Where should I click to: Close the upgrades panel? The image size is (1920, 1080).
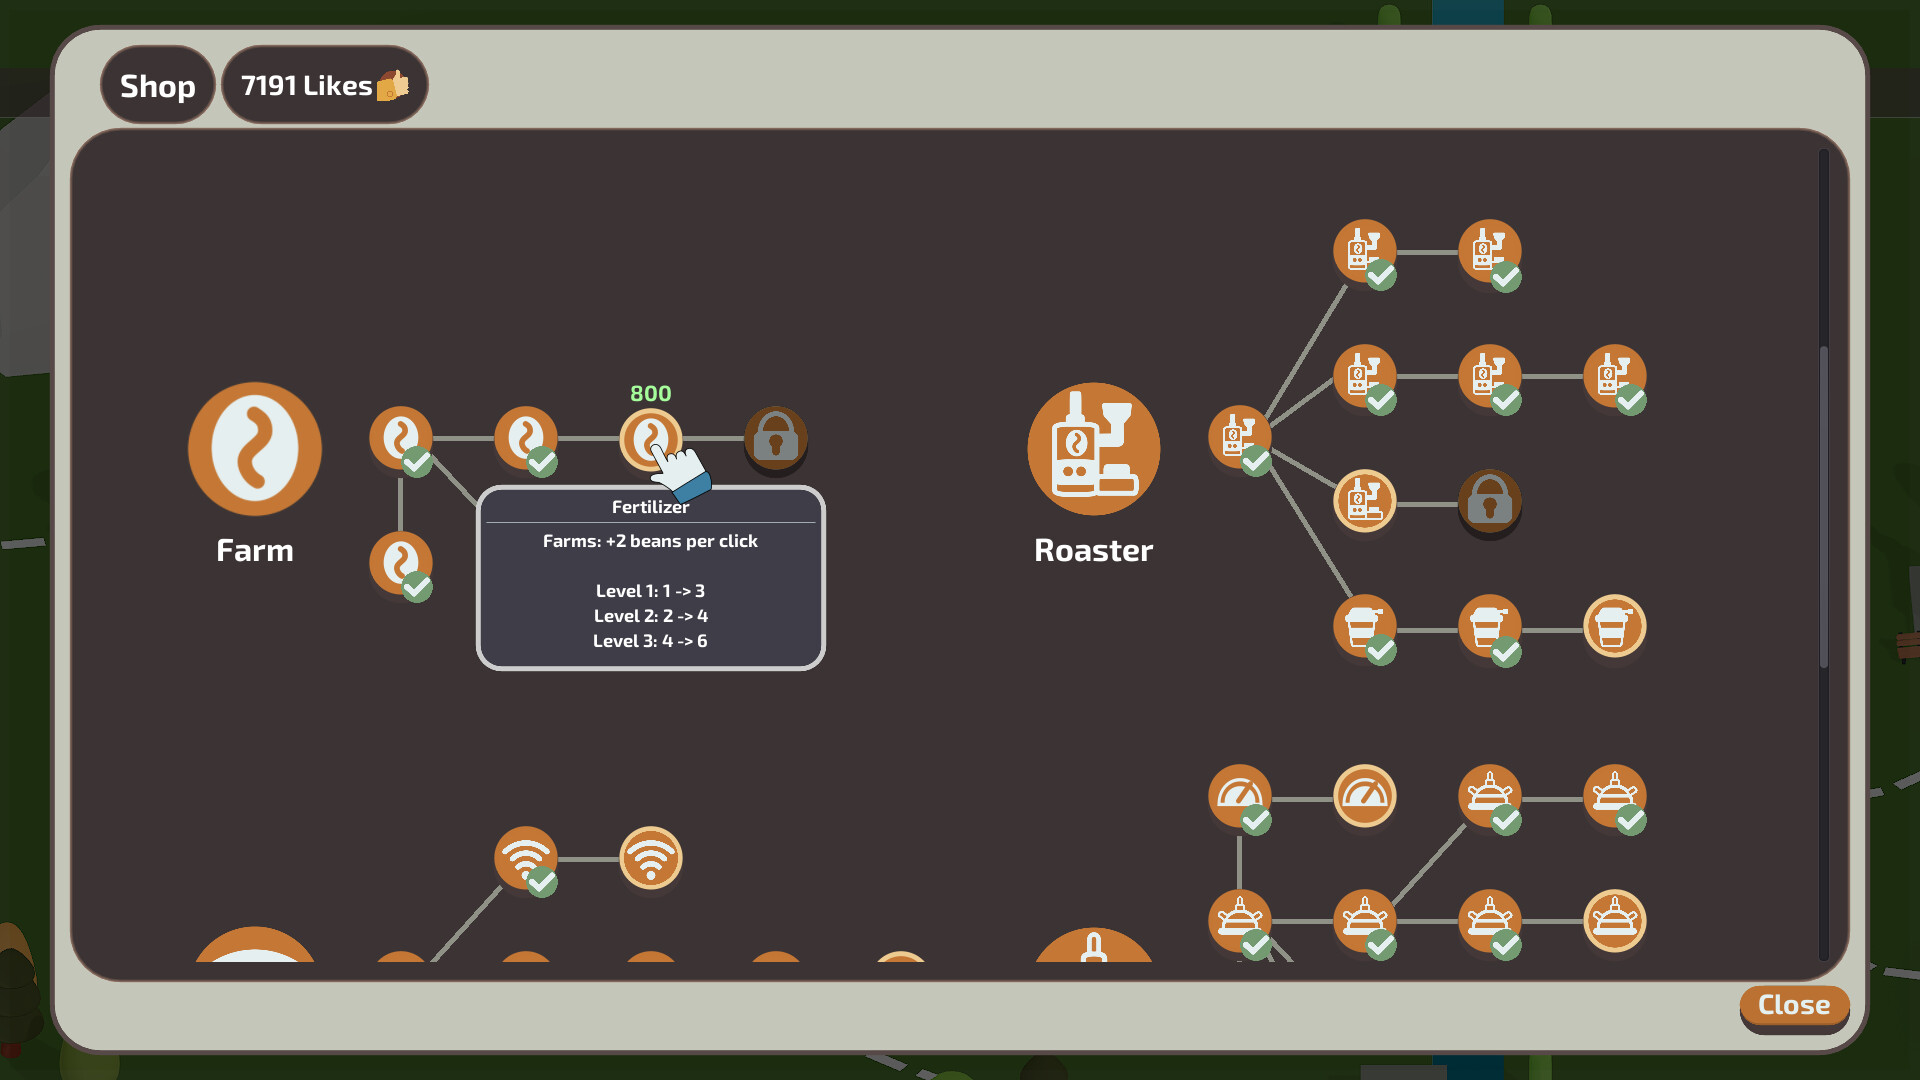1793,1007
